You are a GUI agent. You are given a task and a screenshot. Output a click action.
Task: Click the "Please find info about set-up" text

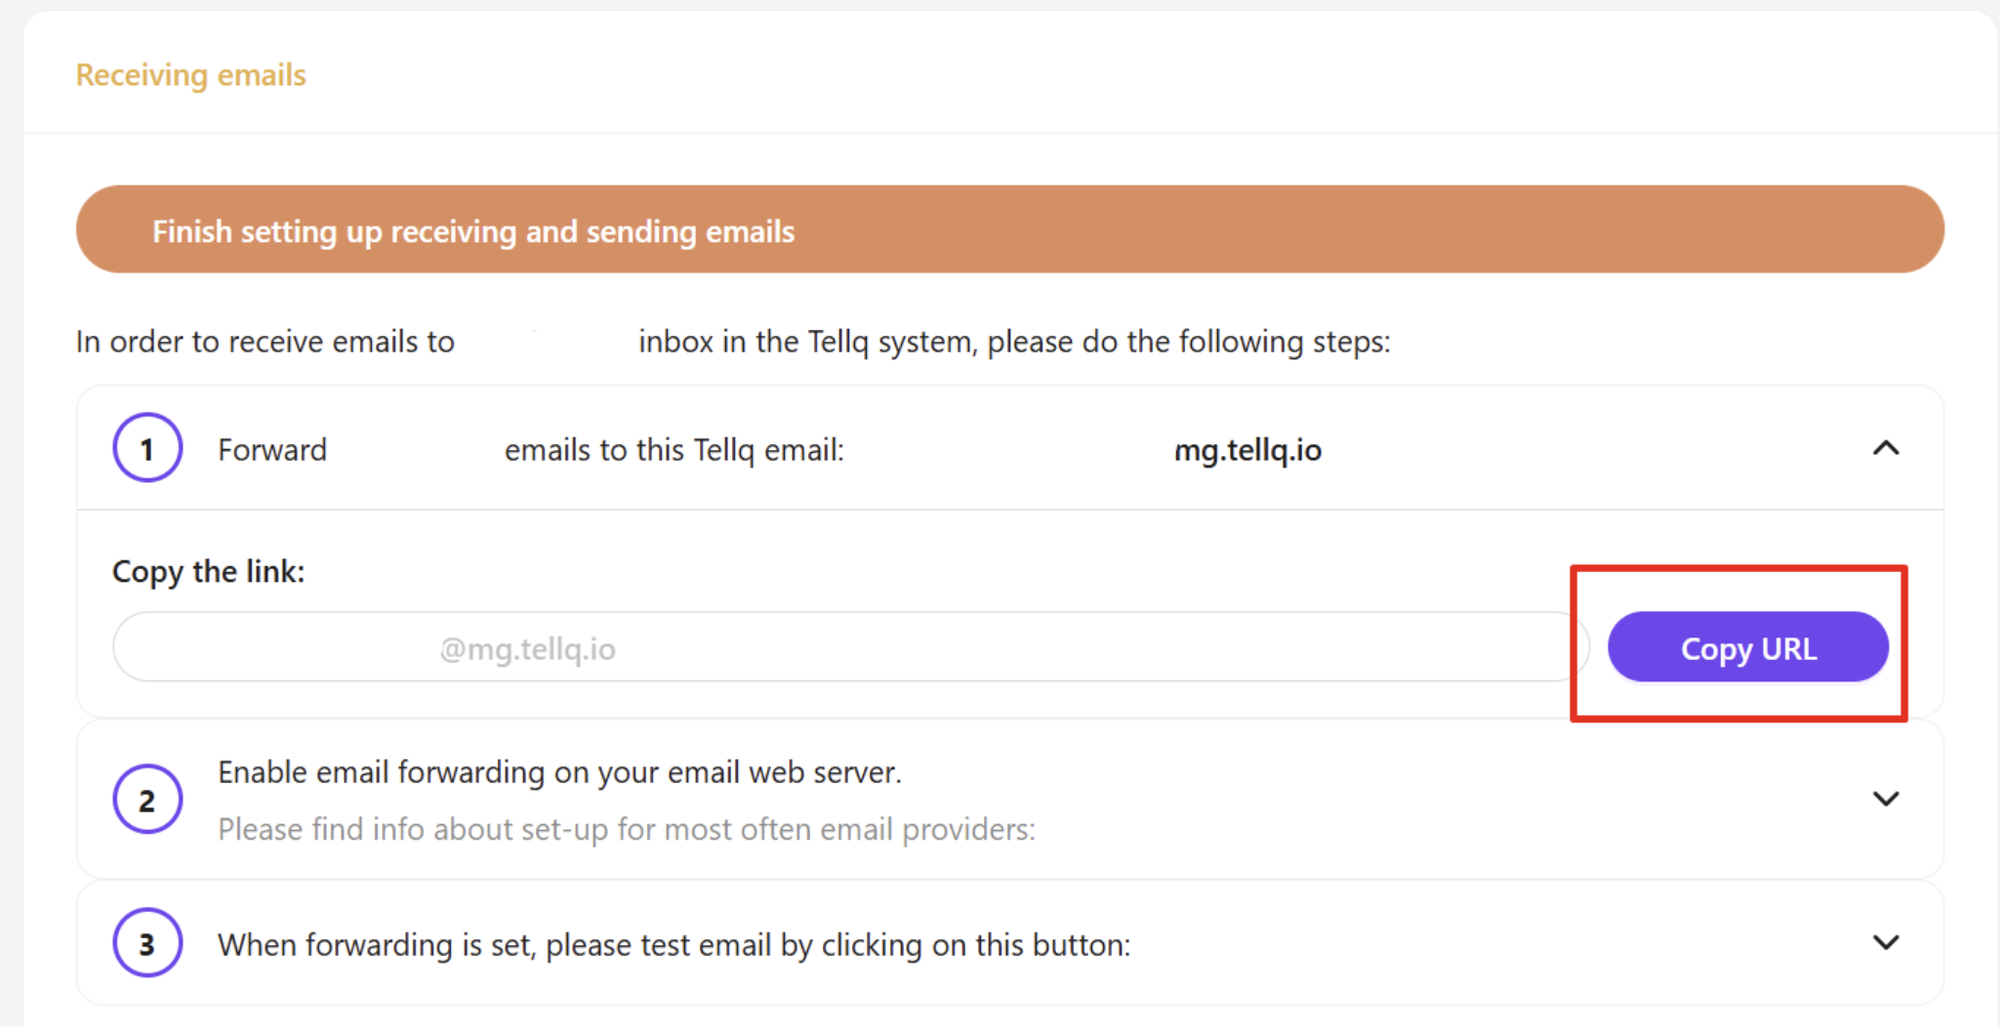[x=626, y=829]
